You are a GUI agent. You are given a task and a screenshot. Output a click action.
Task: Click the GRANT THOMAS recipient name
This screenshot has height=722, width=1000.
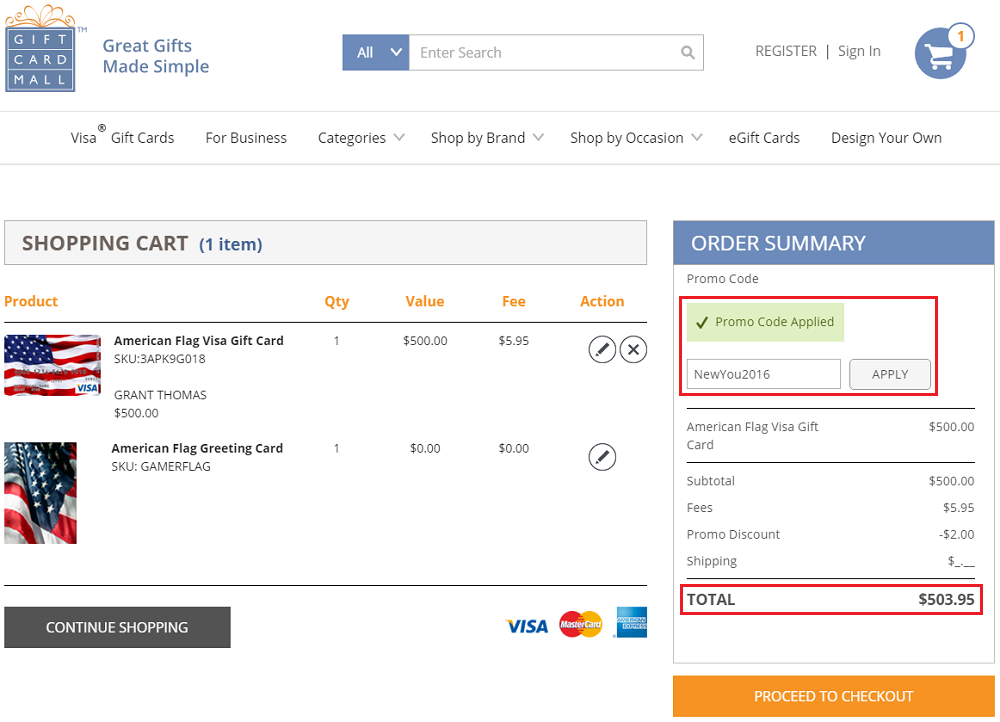tap(160, 395)
